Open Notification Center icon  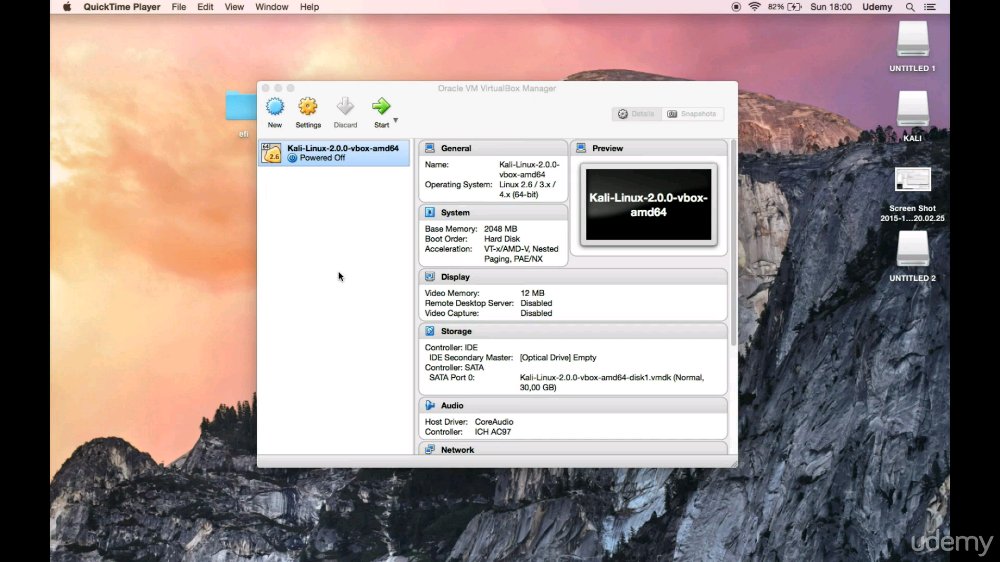click(x=930, y=7)
